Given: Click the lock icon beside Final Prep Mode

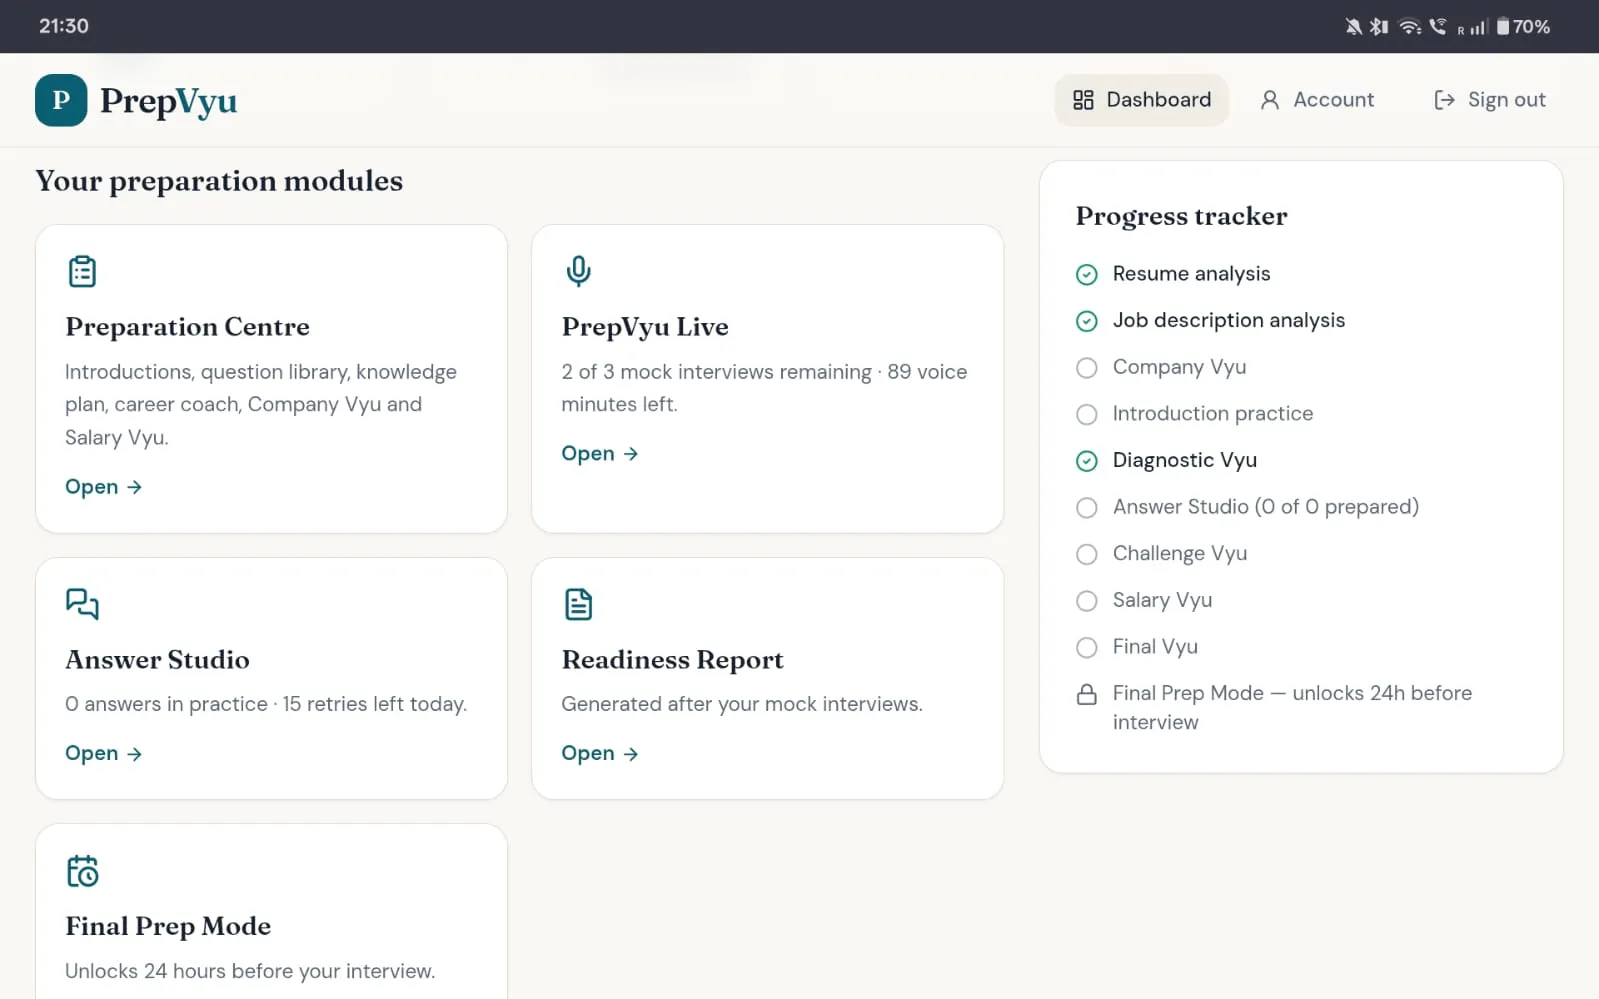Looking at the screenshot, I should (x=1086, y=694).
